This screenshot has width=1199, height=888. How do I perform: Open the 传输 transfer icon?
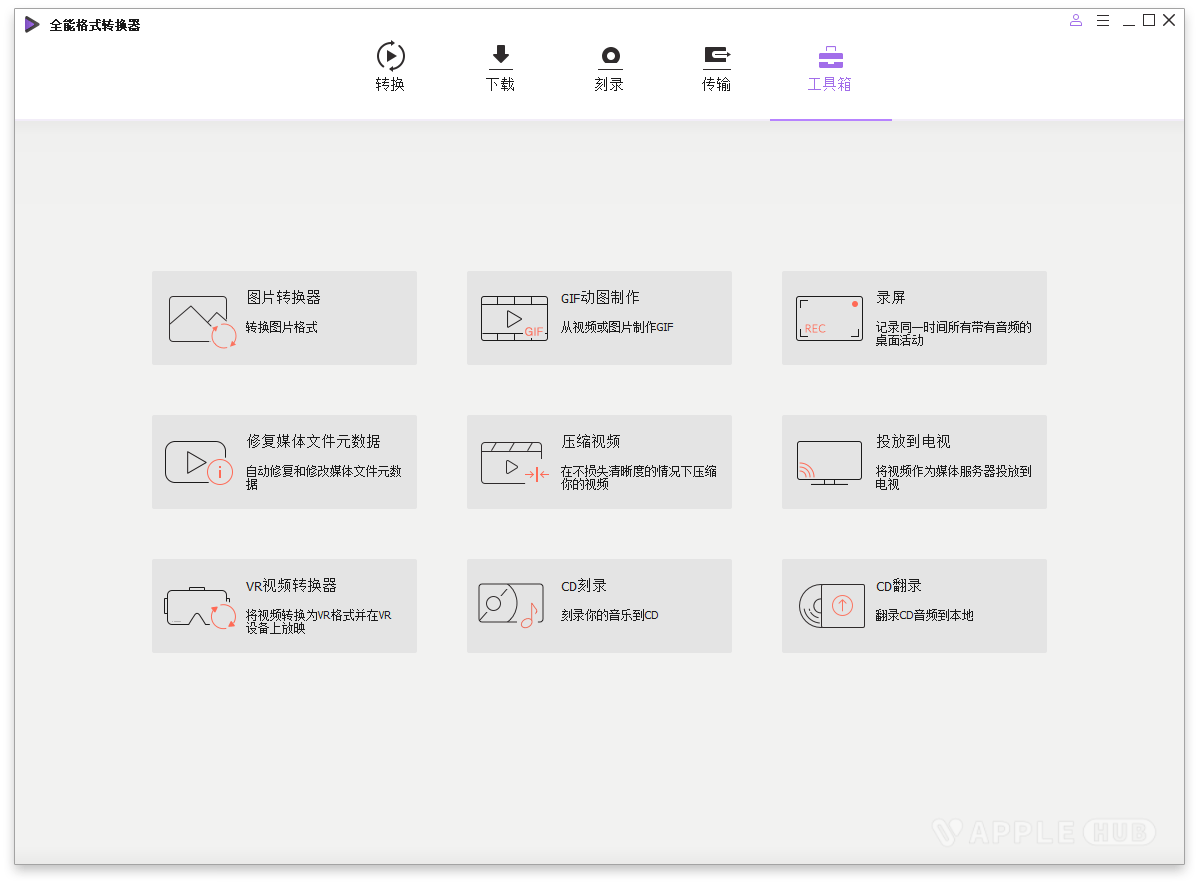(x=717, y=57)
